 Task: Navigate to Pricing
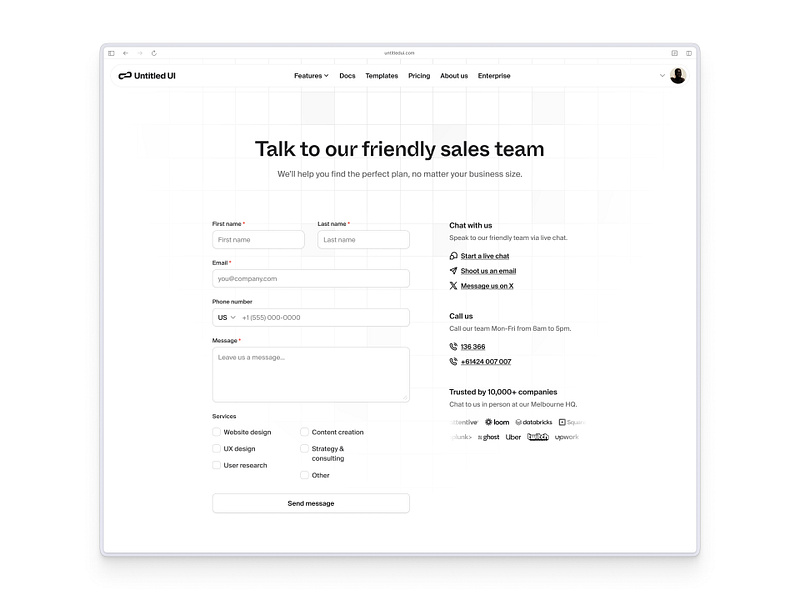point(419,76)
